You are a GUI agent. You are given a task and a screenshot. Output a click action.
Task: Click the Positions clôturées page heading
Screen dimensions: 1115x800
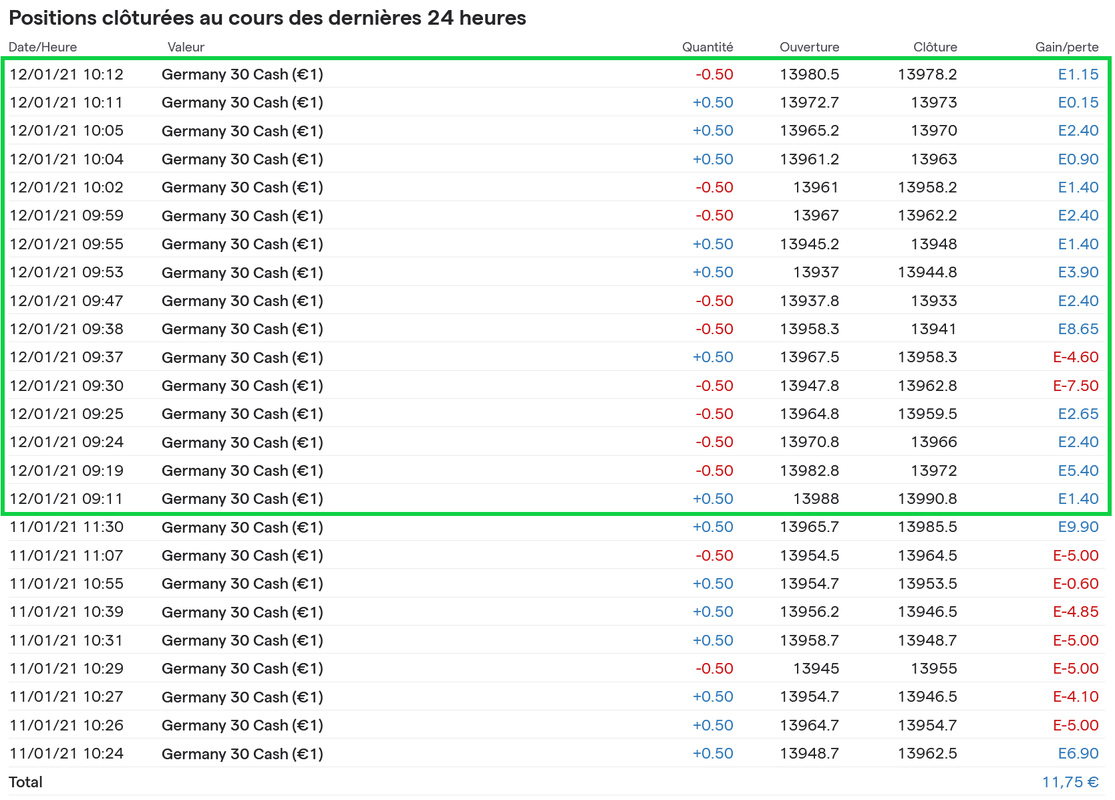click(x=267, y=18)
